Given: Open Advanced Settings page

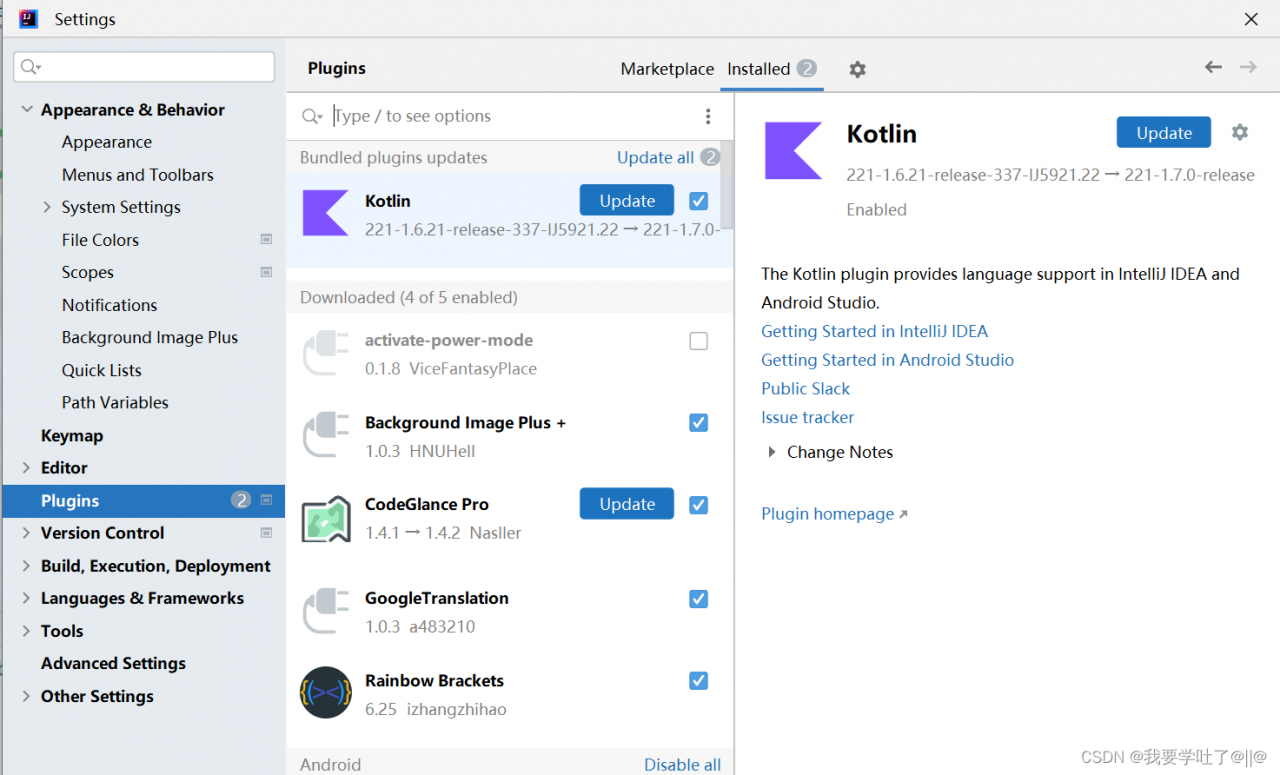Looking at the screenshot, I should pos(113,663).
